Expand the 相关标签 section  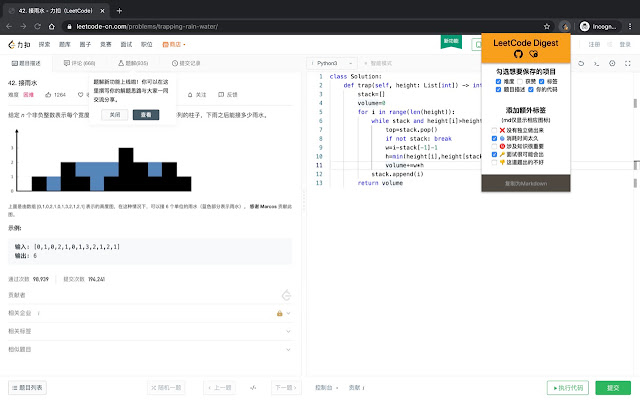pos(288,331)
